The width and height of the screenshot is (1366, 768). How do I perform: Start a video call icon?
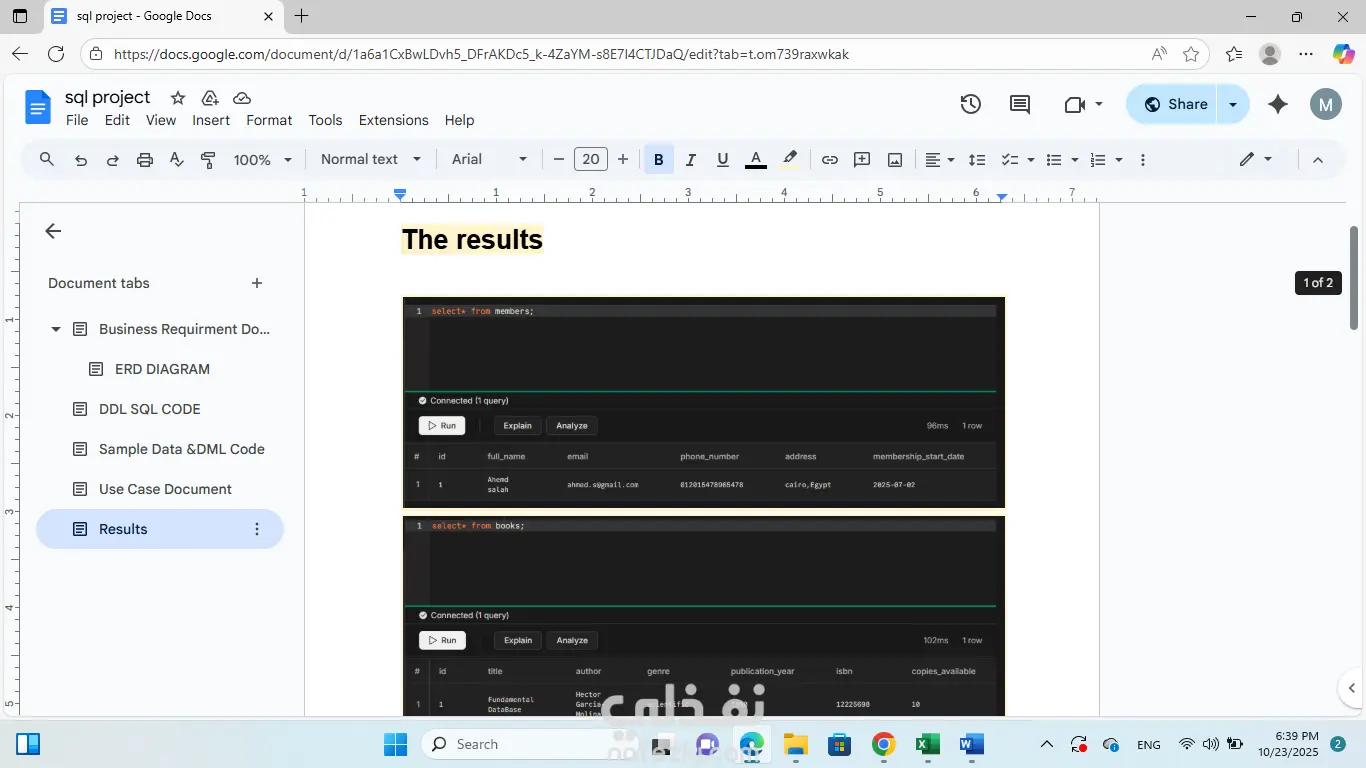[1076, 104]
